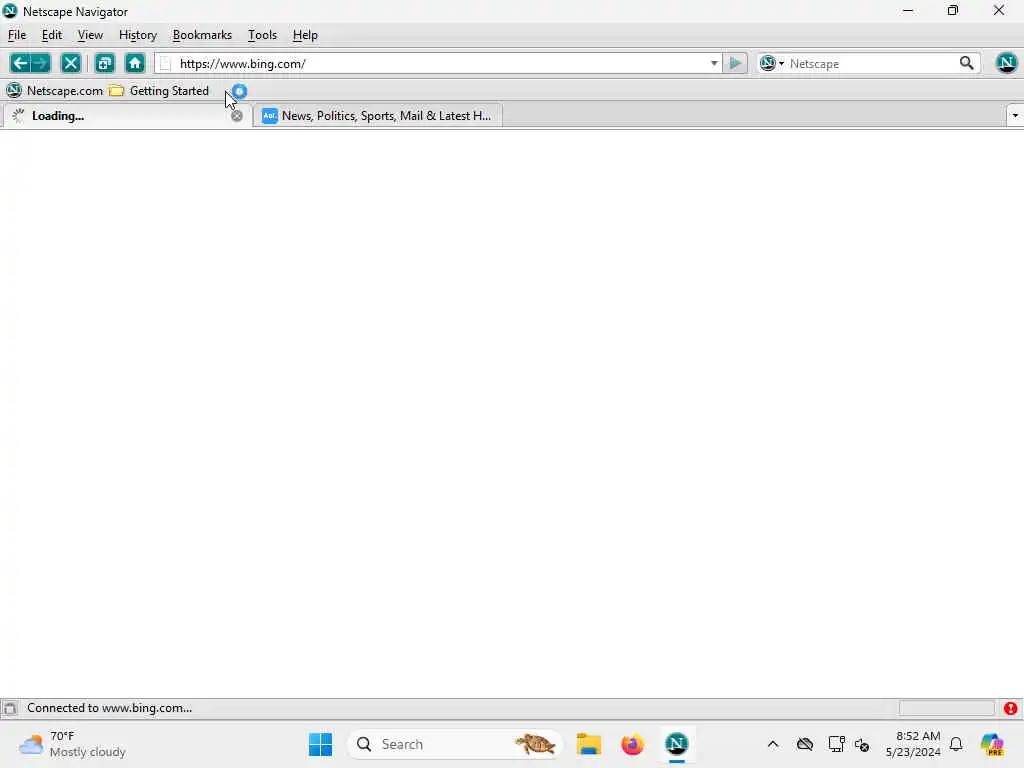Expand the address bar history dropdown

click(x=714, y=63)
